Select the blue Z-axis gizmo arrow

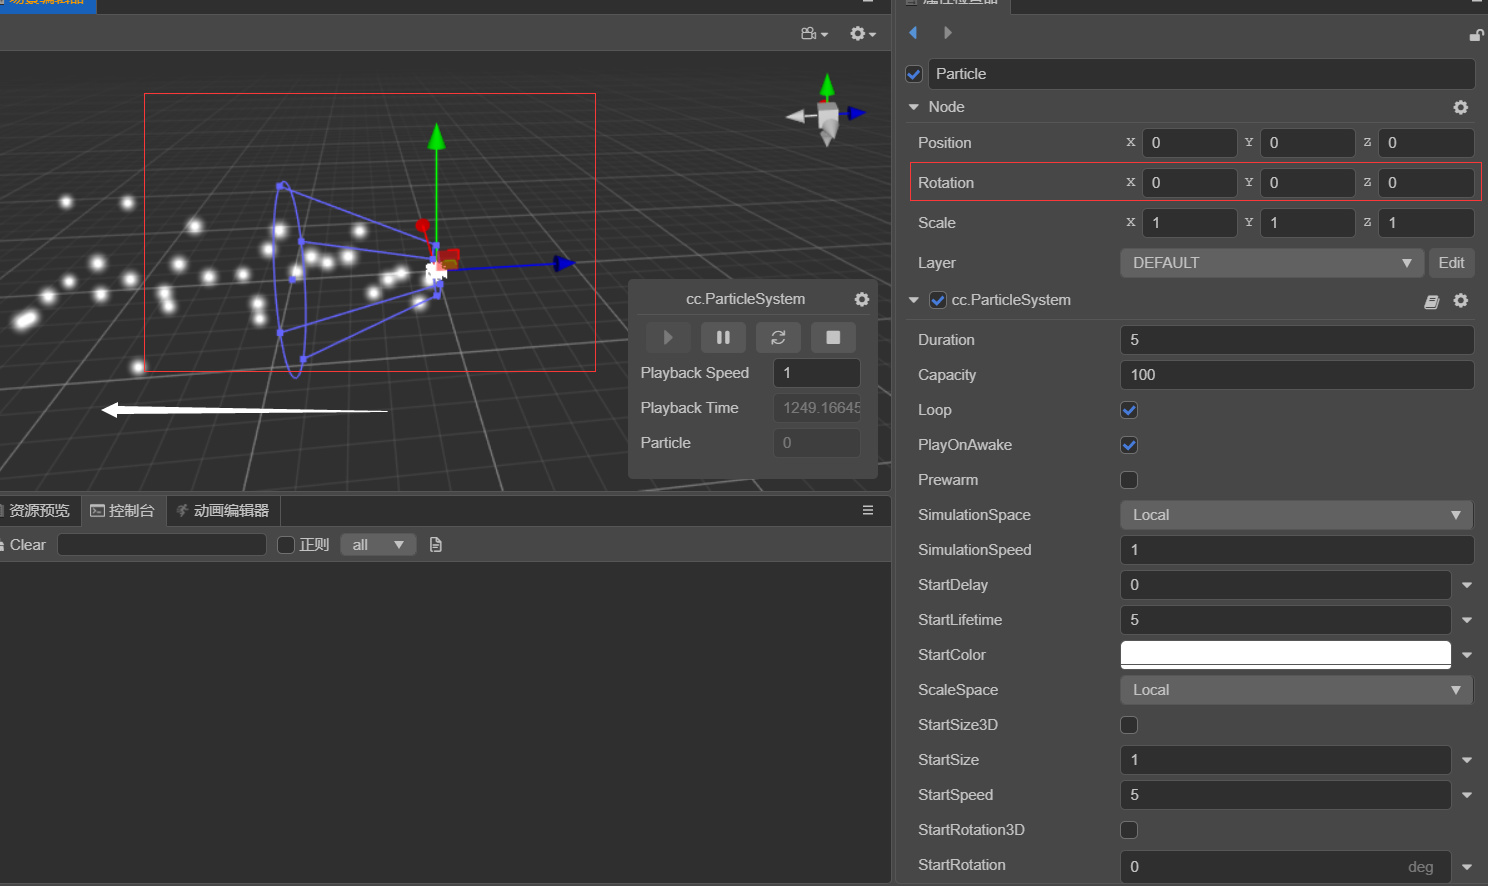point(564,264)
